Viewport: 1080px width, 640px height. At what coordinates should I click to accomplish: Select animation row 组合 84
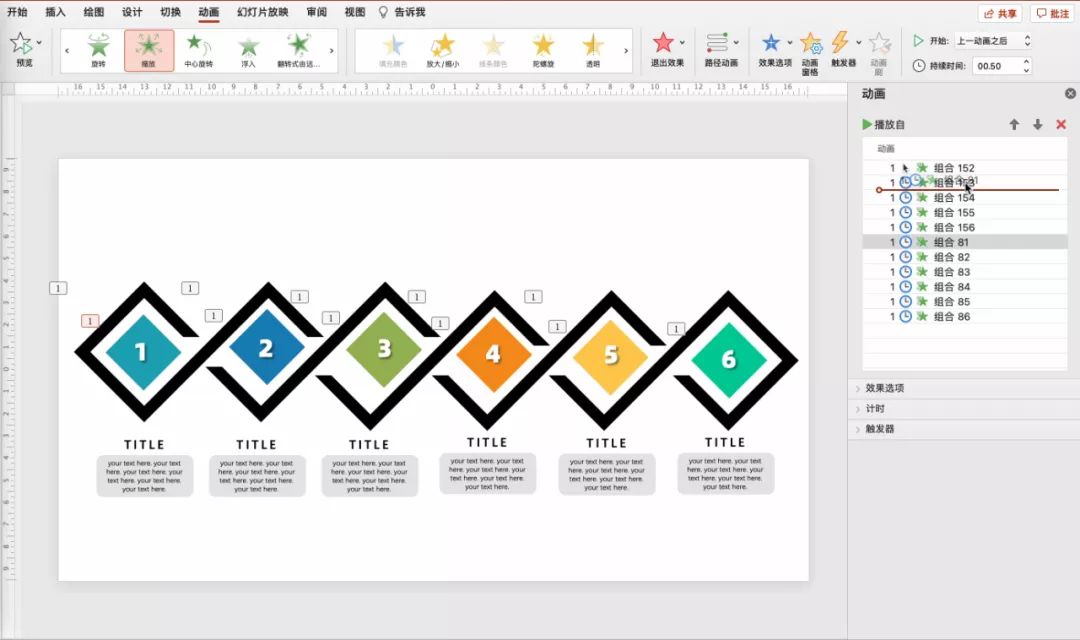pos(965,287)
